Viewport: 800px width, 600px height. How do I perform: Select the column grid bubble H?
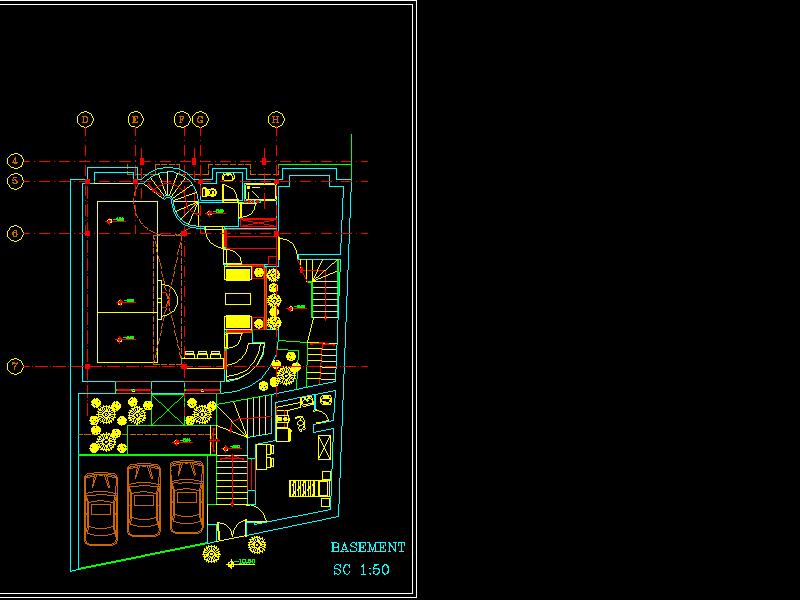pyautogui.click(x=276, y=120)
